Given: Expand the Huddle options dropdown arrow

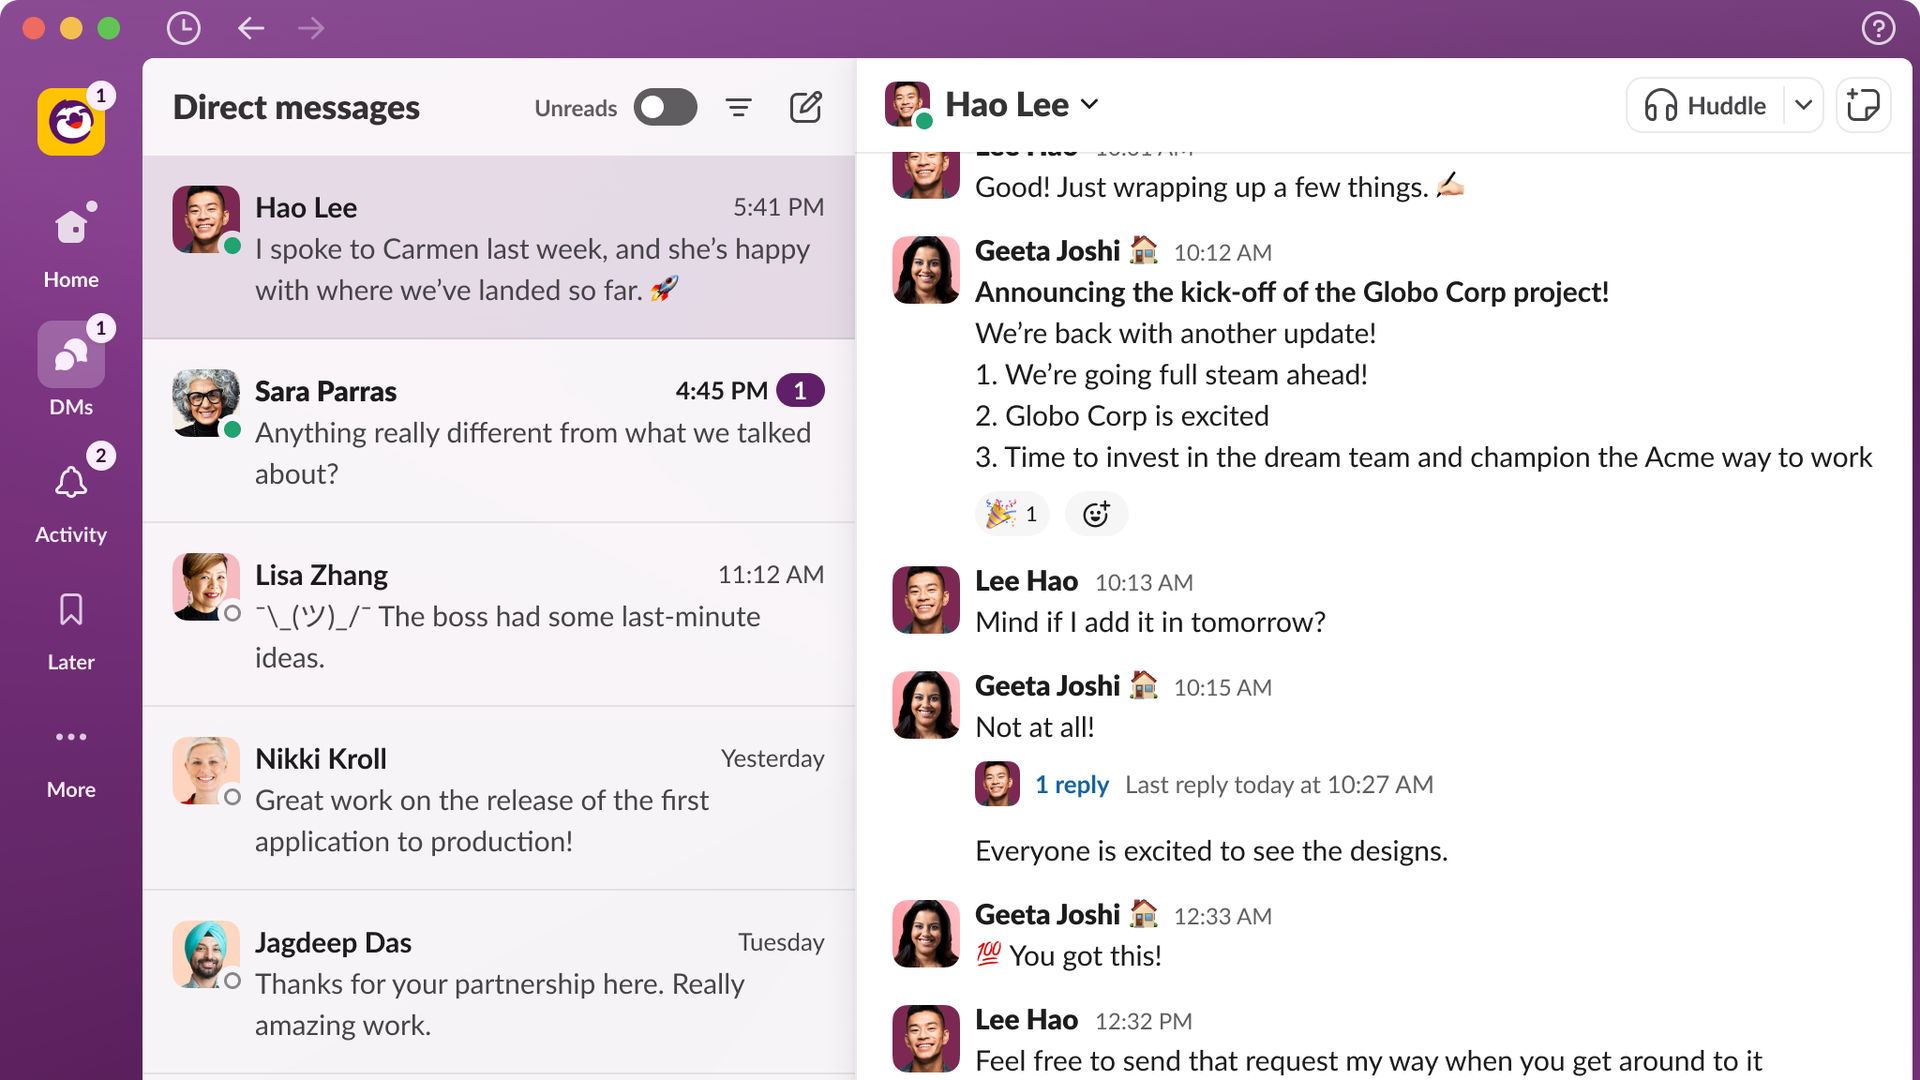Looking at the screenshot, I should pos(1803,105).
